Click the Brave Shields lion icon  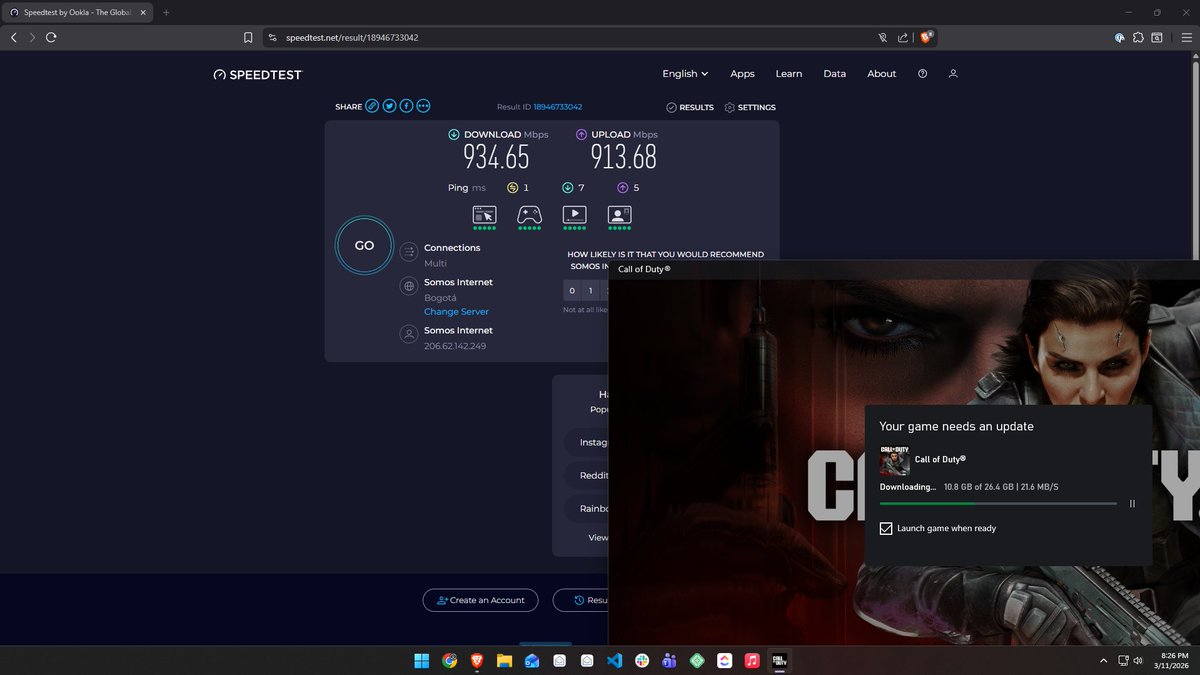[x=926, y=37]
